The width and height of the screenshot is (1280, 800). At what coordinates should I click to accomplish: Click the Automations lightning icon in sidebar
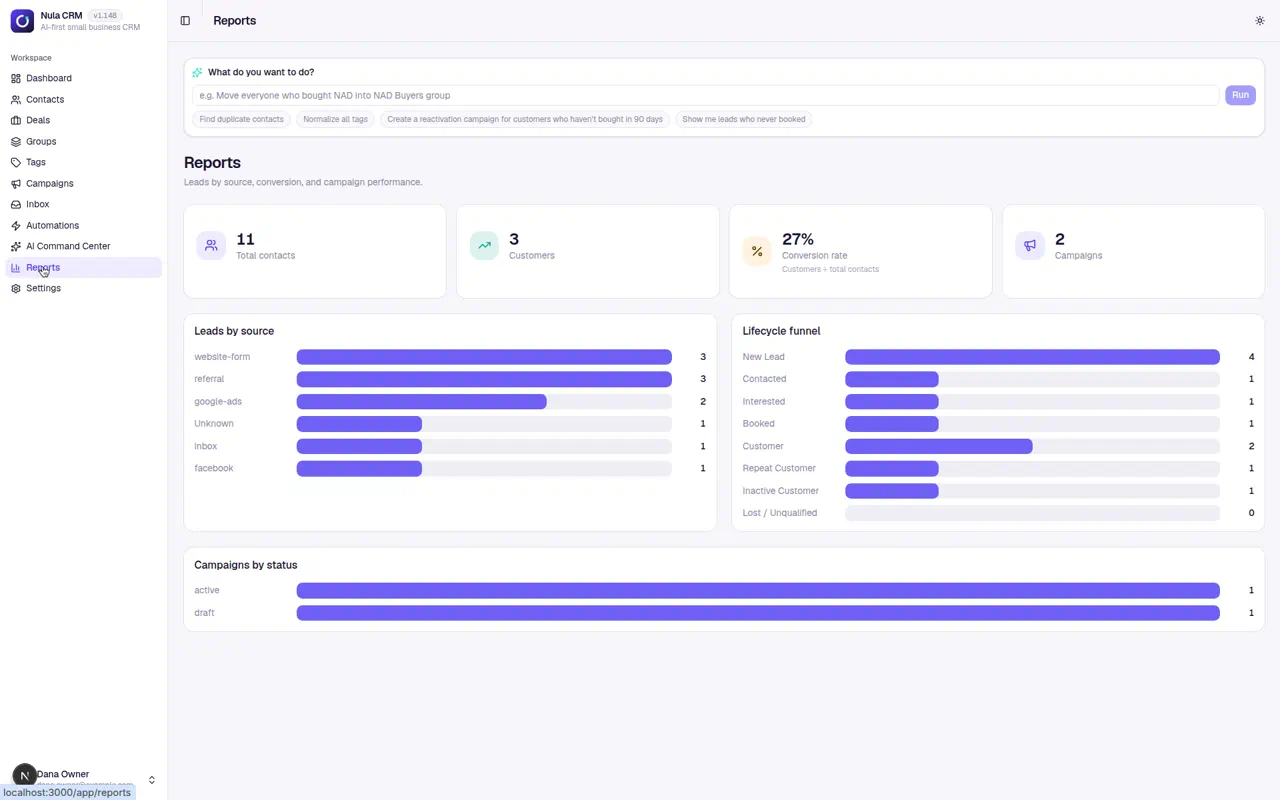pyautogui.click(x=16, y=226)
